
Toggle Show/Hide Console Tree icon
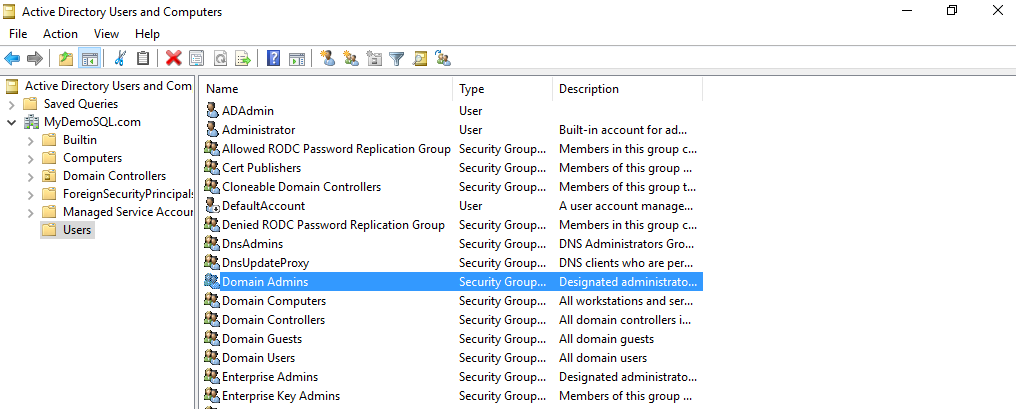[x=89, y=59]
